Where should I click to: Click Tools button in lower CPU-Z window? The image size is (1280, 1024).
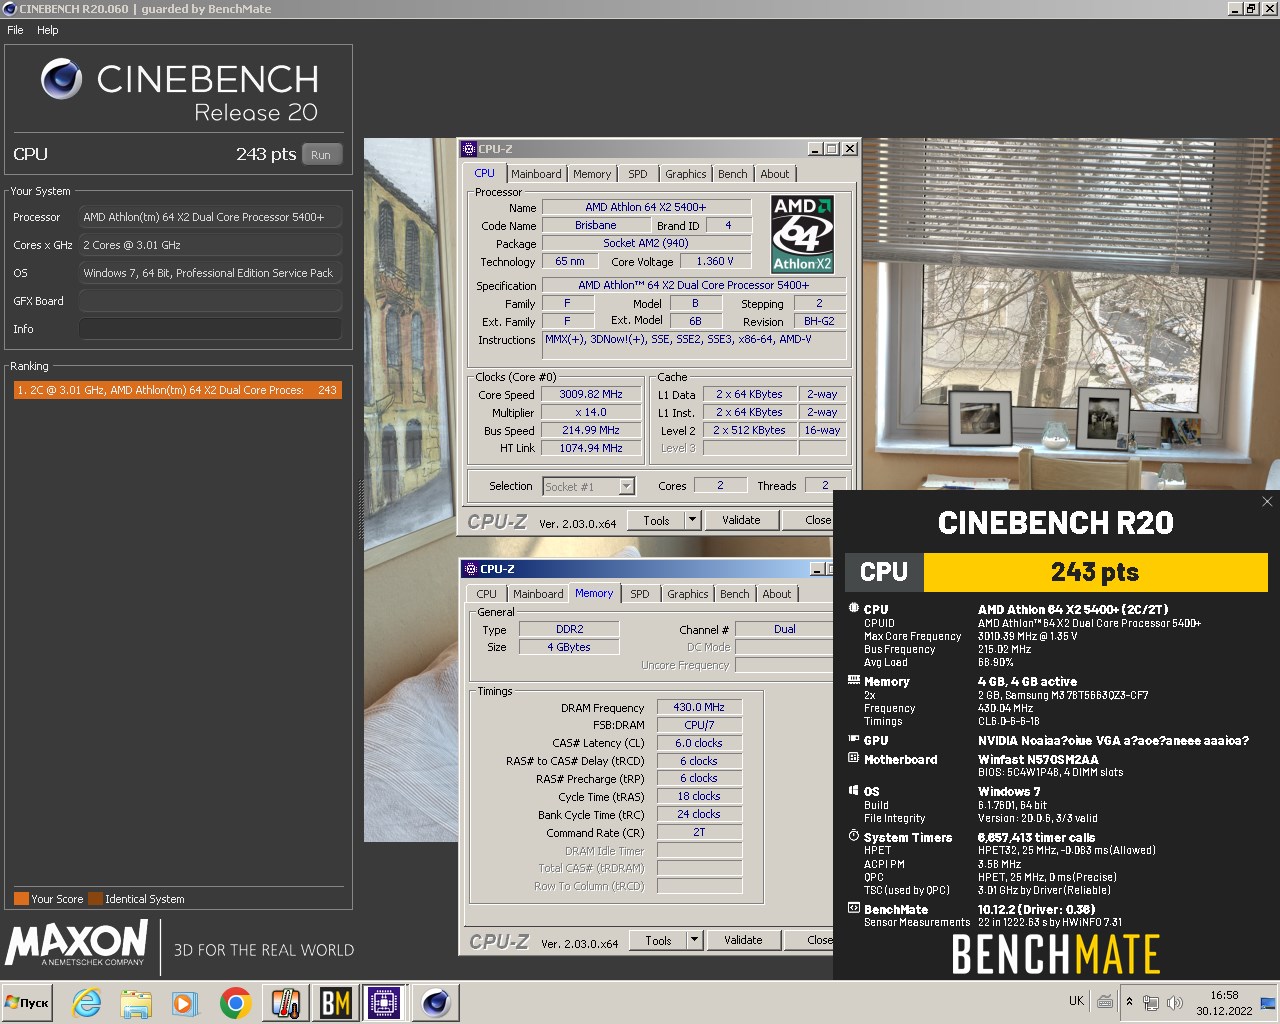pyautogui.click(x=659, y=940)
